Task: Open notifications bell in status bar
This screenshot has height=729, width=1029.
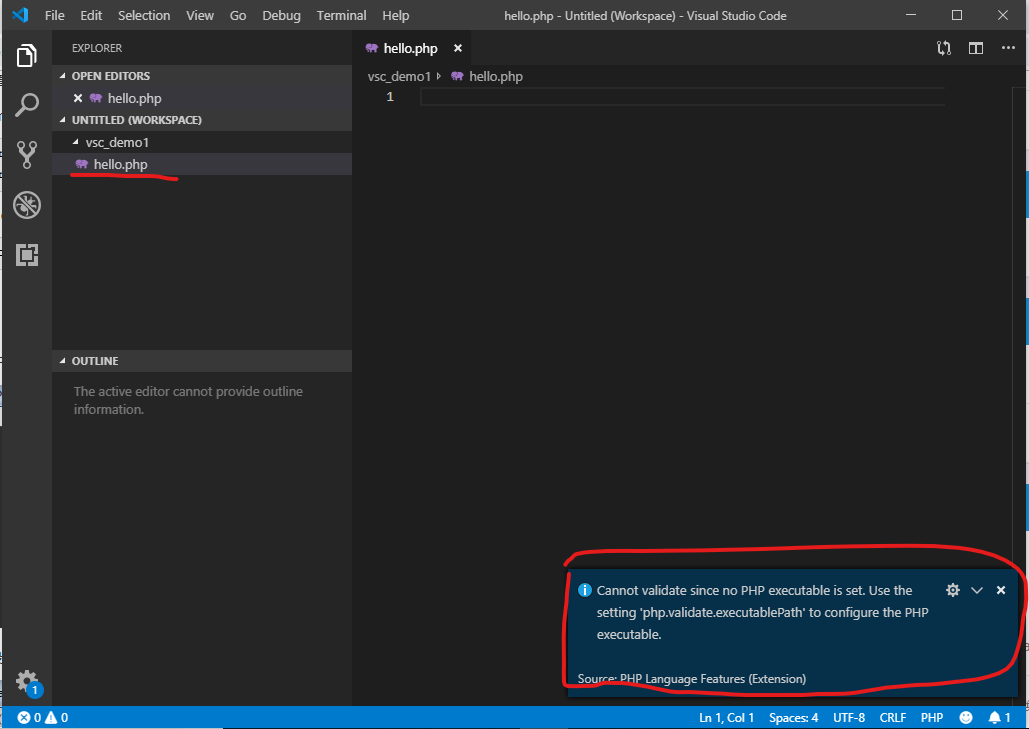Action: [999, 718]
